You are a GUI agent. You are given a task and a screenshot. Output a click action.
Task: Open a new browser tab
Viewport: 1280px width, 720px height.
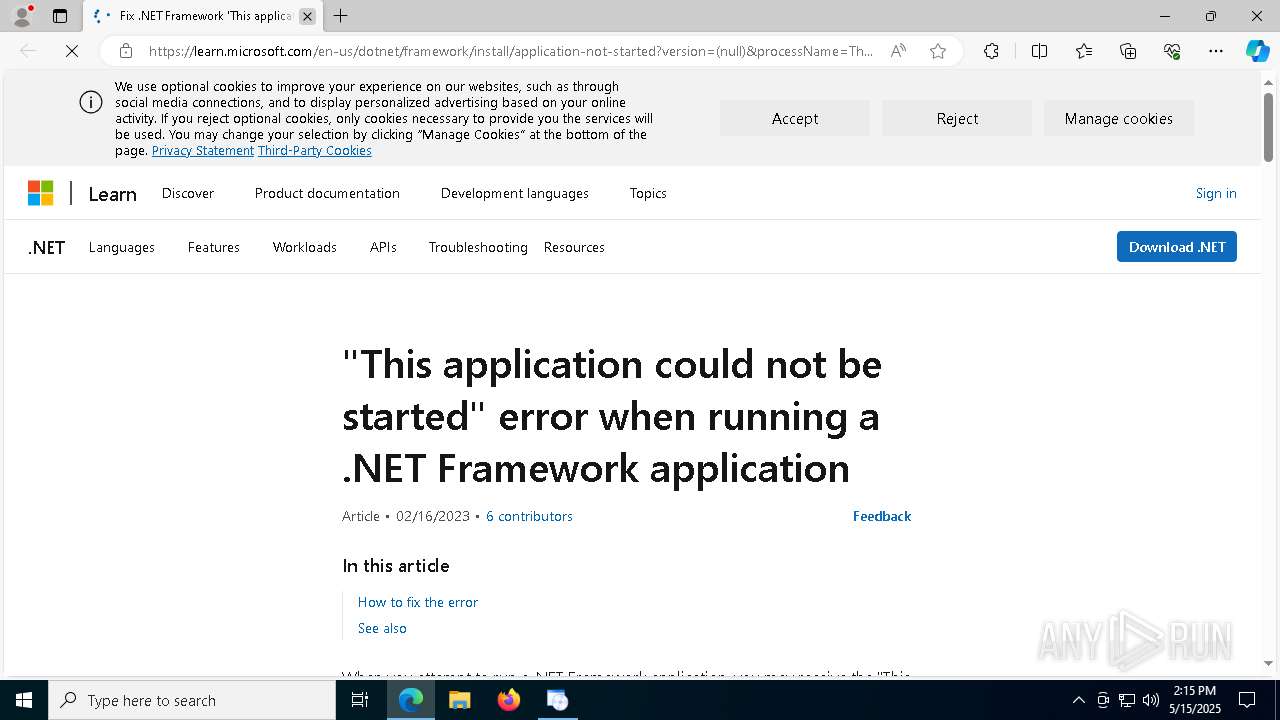(341, 16)
